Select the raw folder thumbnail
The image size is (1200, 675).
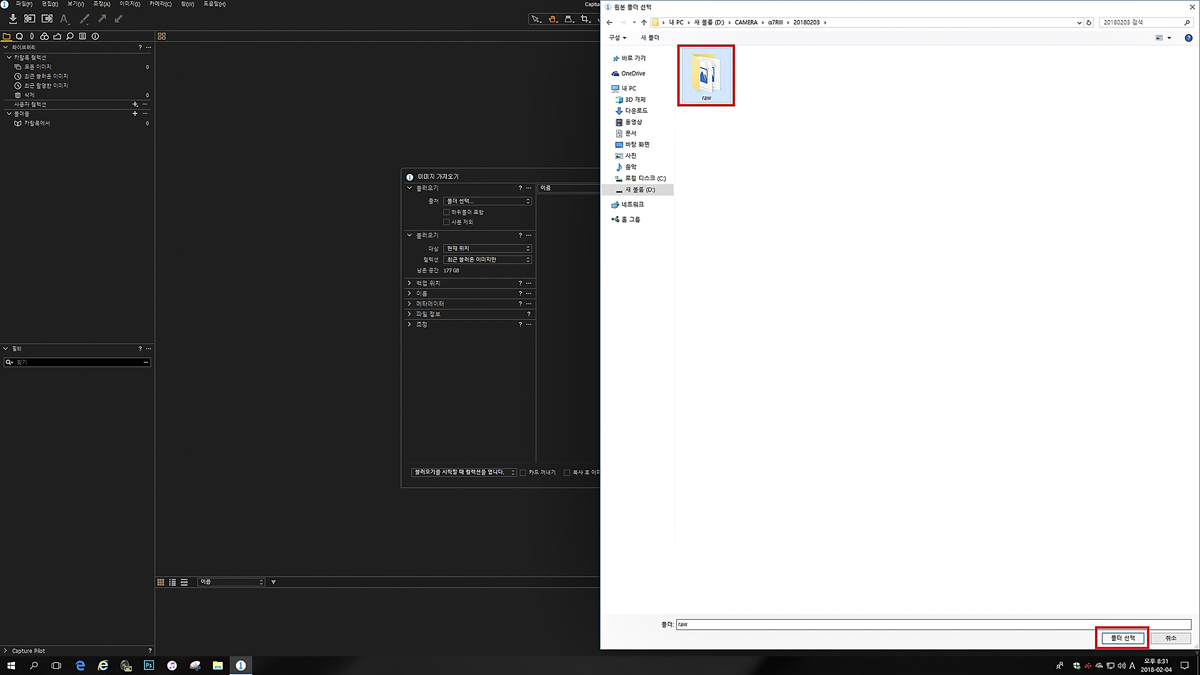pos(706,75)
